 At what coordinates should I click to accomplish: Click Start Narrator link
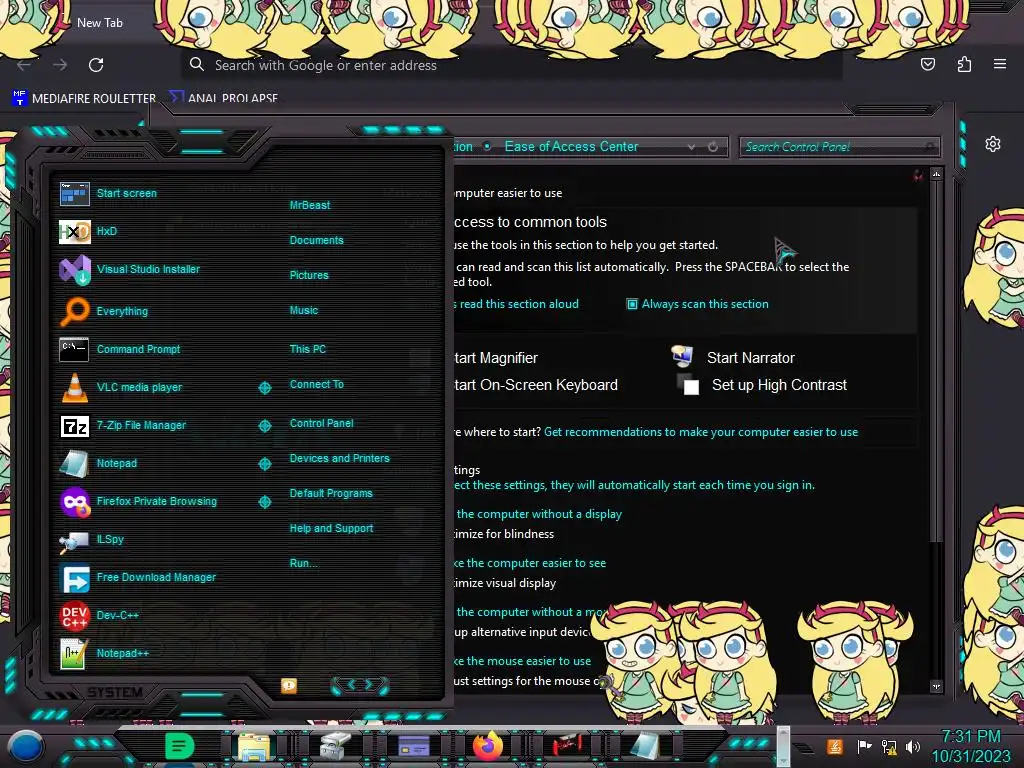750,358
